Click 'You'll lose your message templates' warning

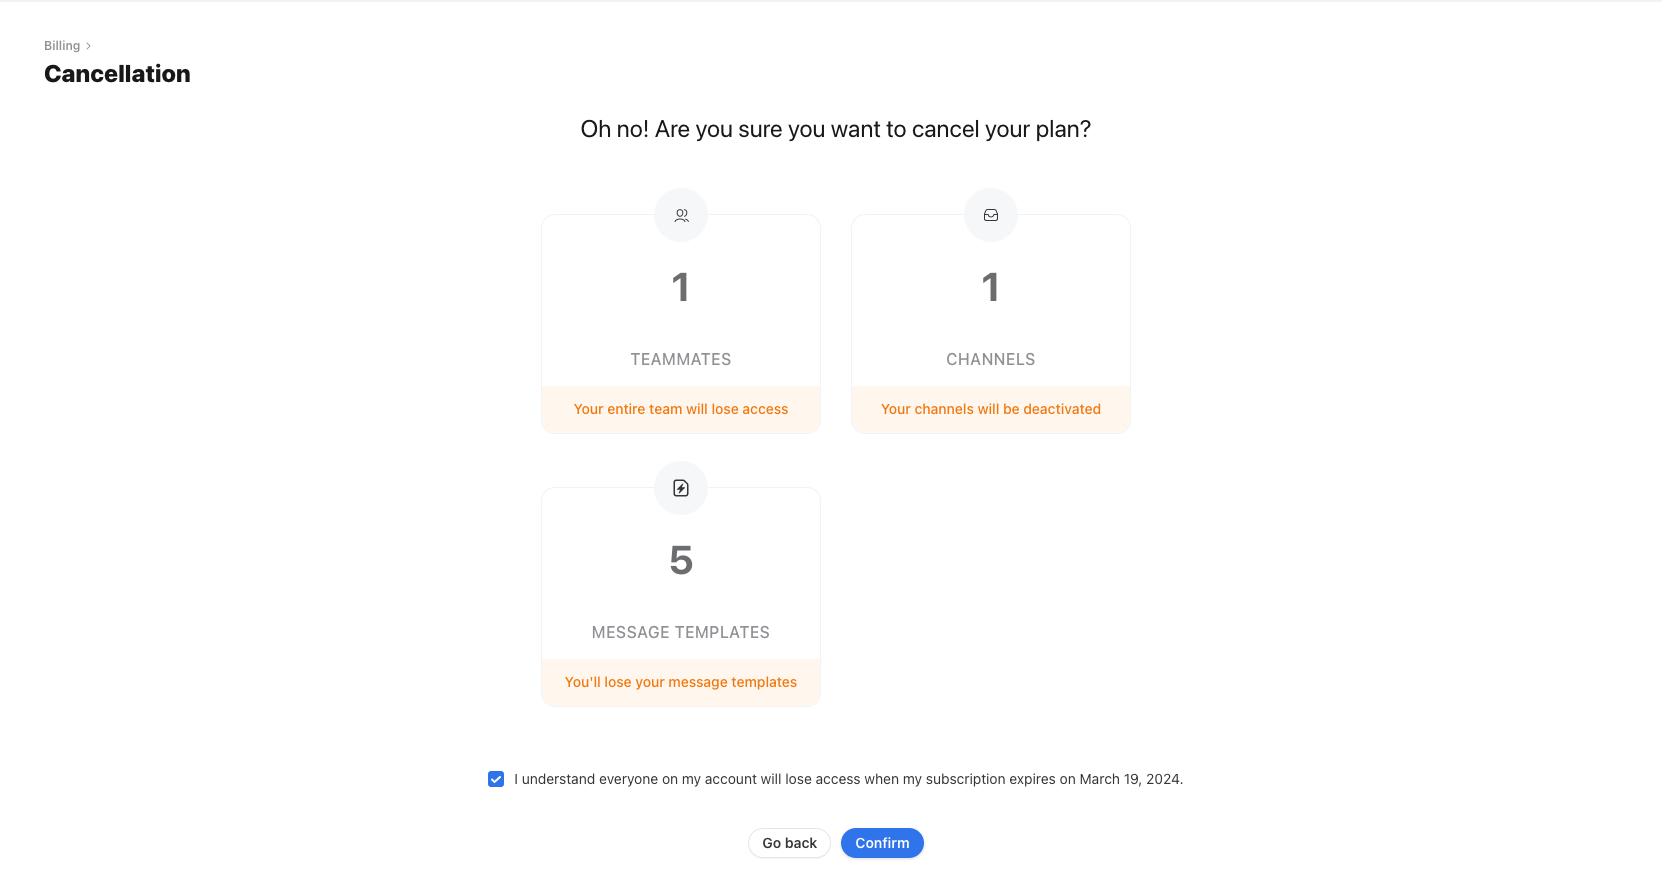click(681, 682)
